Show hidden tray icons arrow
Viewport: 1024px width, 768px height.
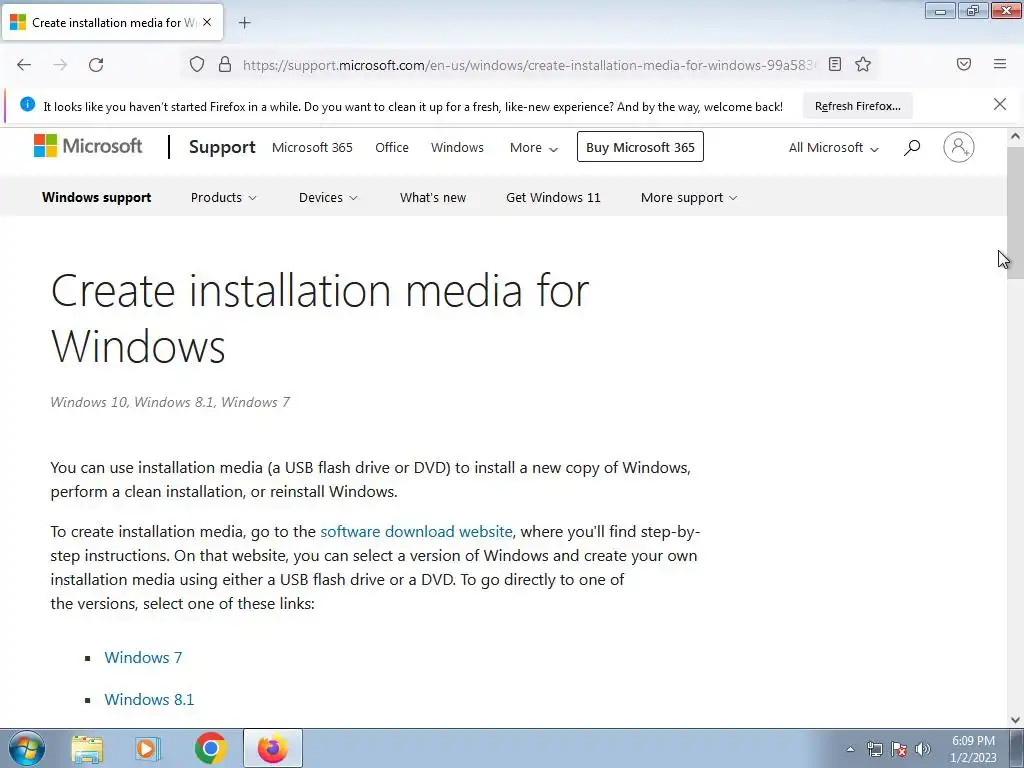850,749
